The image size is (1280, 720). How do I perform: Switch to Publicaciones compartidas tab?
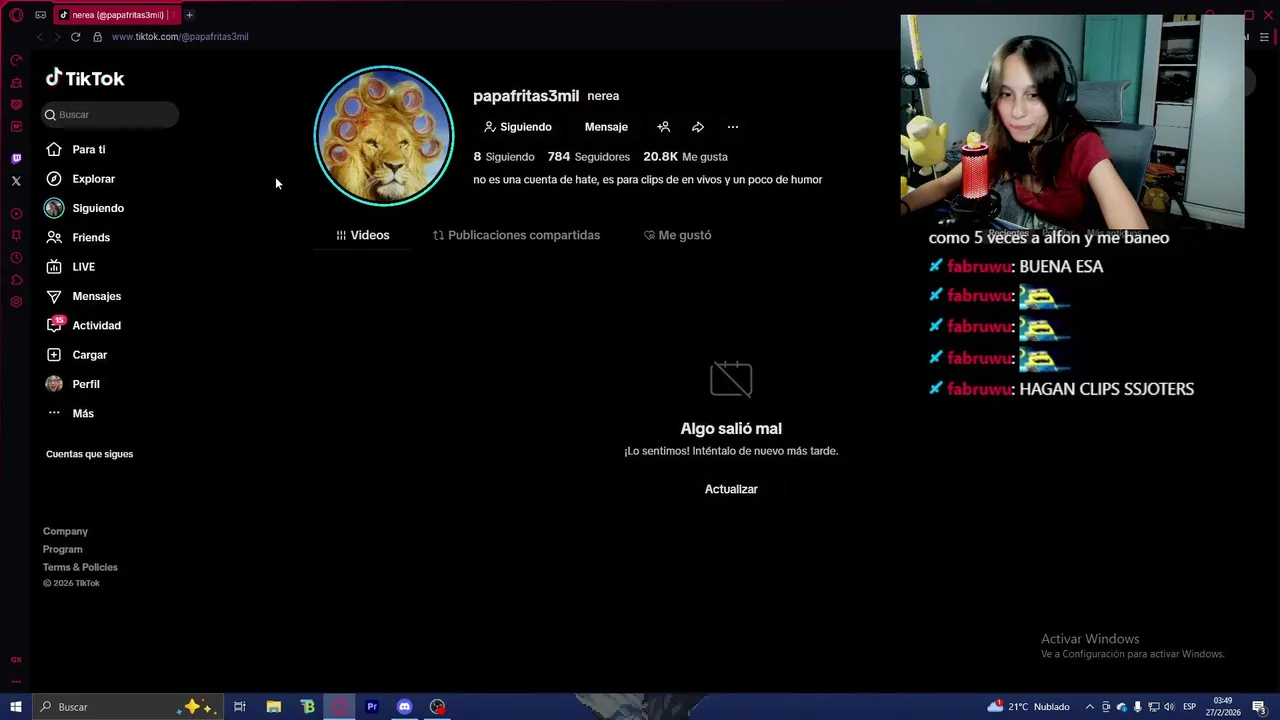tap(516, 235)
